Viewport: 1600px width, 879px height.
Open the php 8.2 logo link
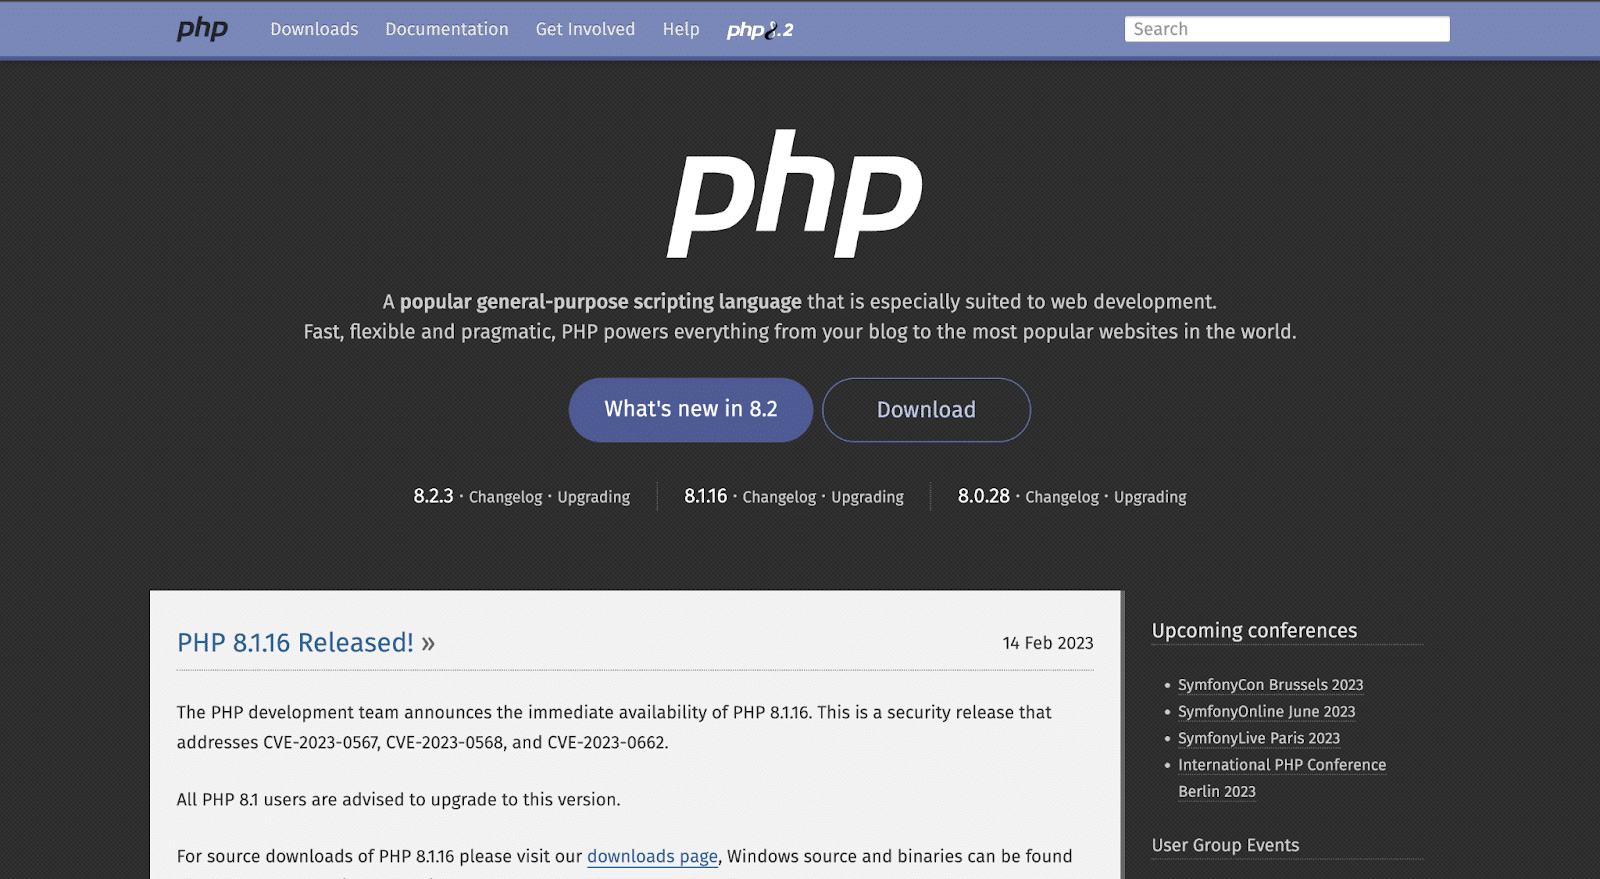pos(760,30)
